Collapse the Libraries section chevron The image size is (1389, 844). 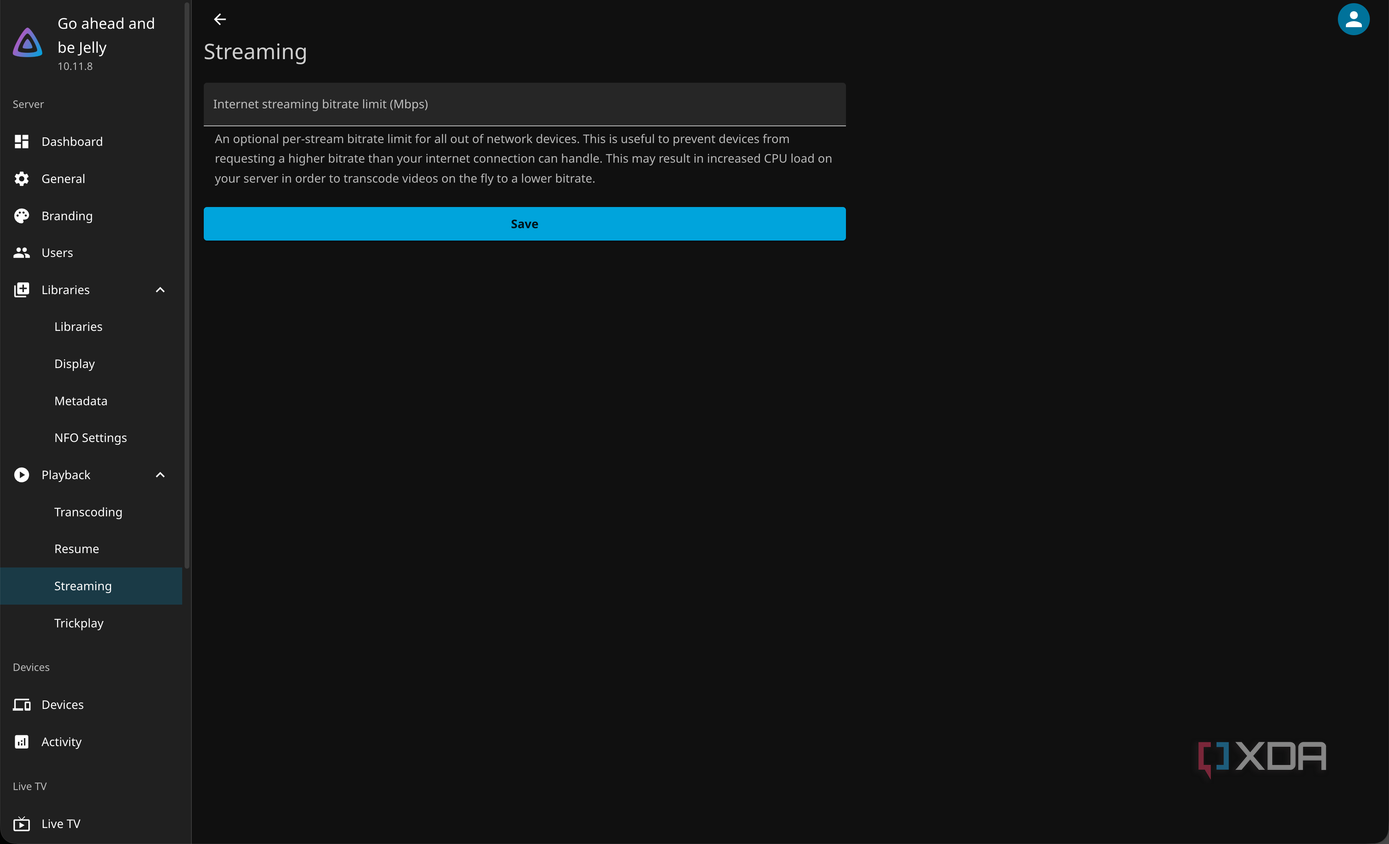(x=160, y=289)
